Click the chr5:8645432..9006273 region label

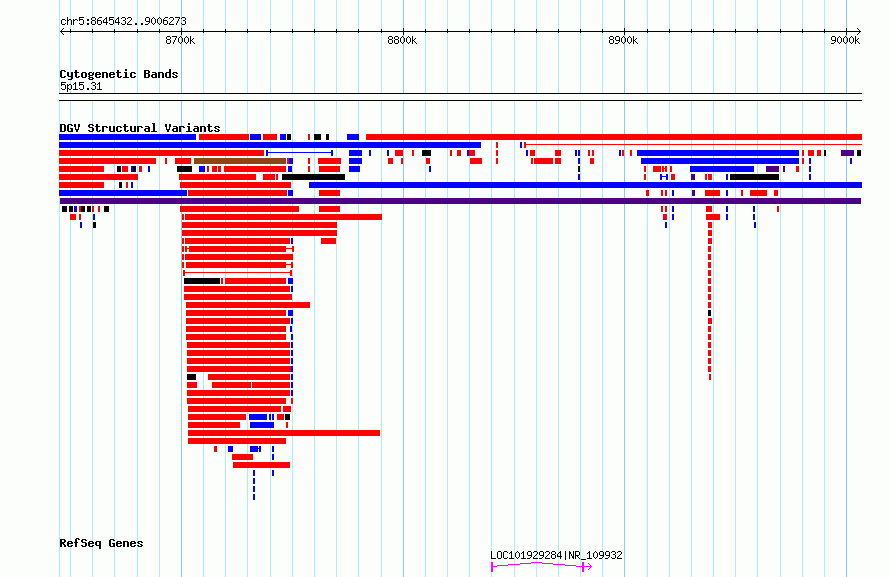point(123,21)
